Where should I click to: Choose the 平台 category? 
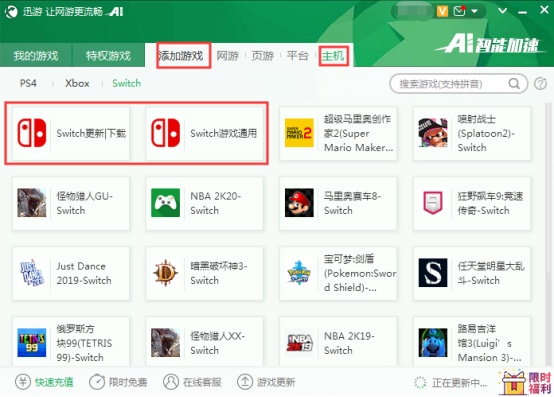pos(297,55)
